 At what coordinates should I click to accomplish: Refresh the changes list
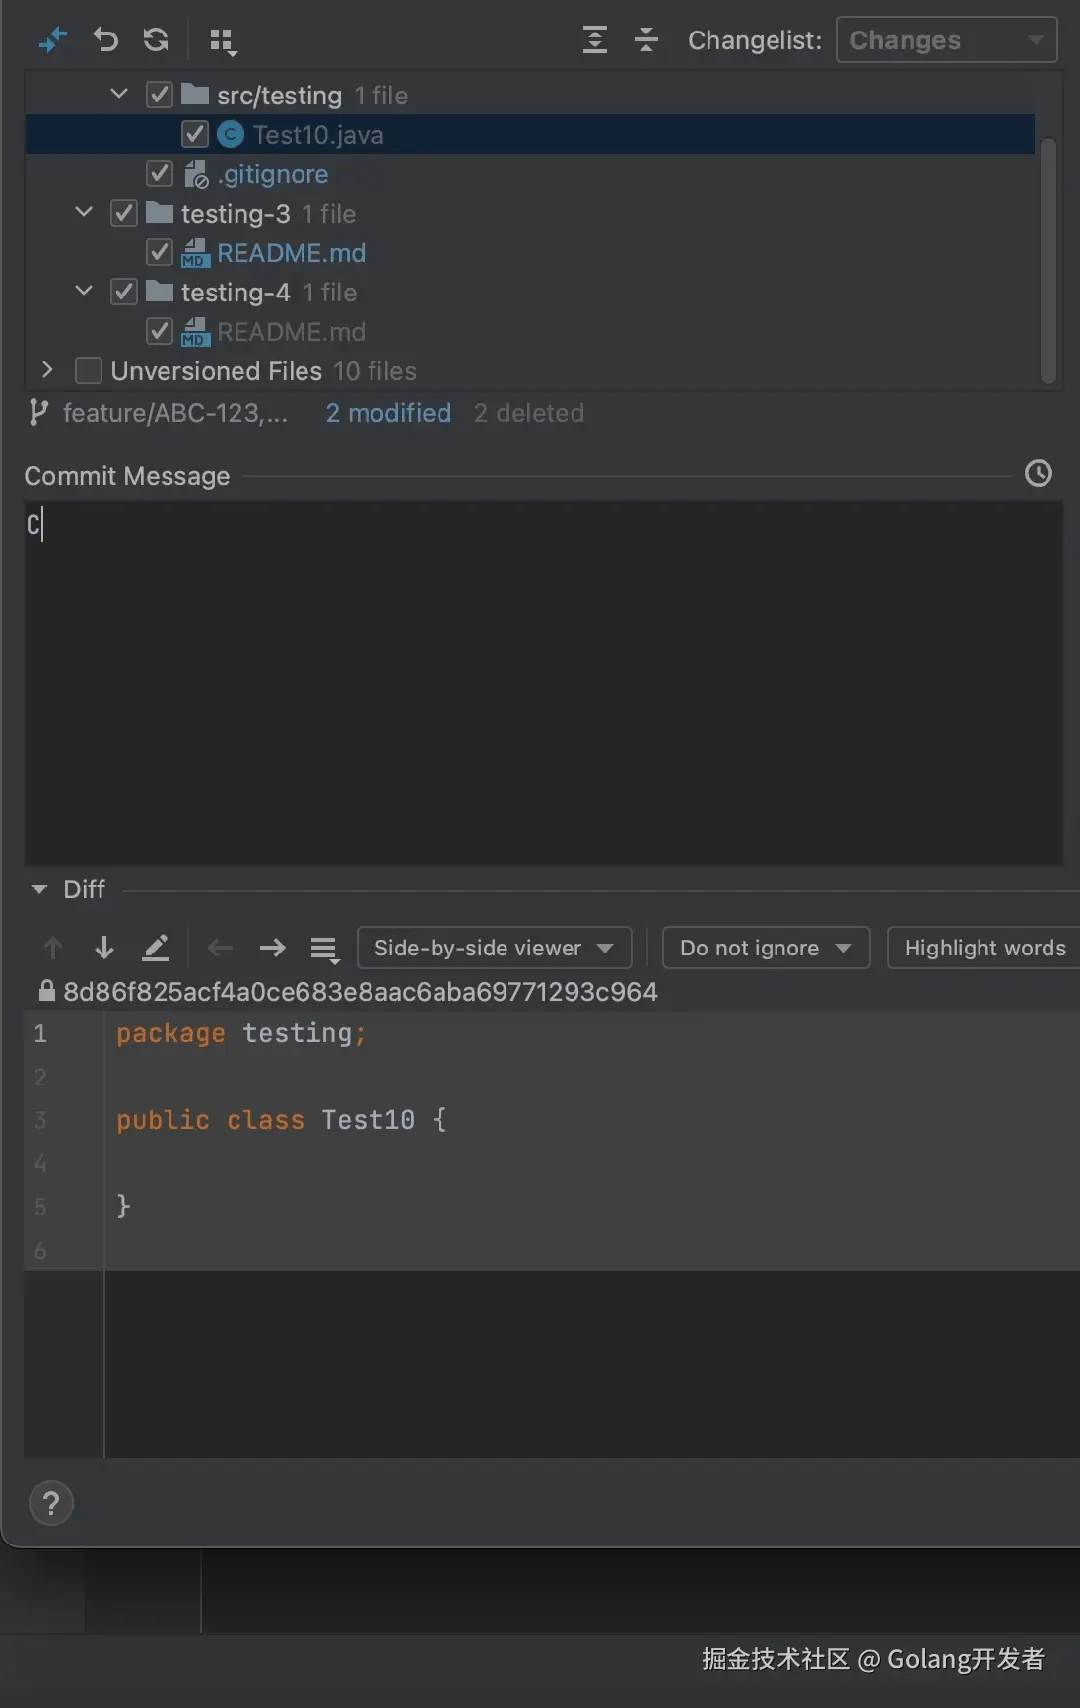[x=156, y=40]
